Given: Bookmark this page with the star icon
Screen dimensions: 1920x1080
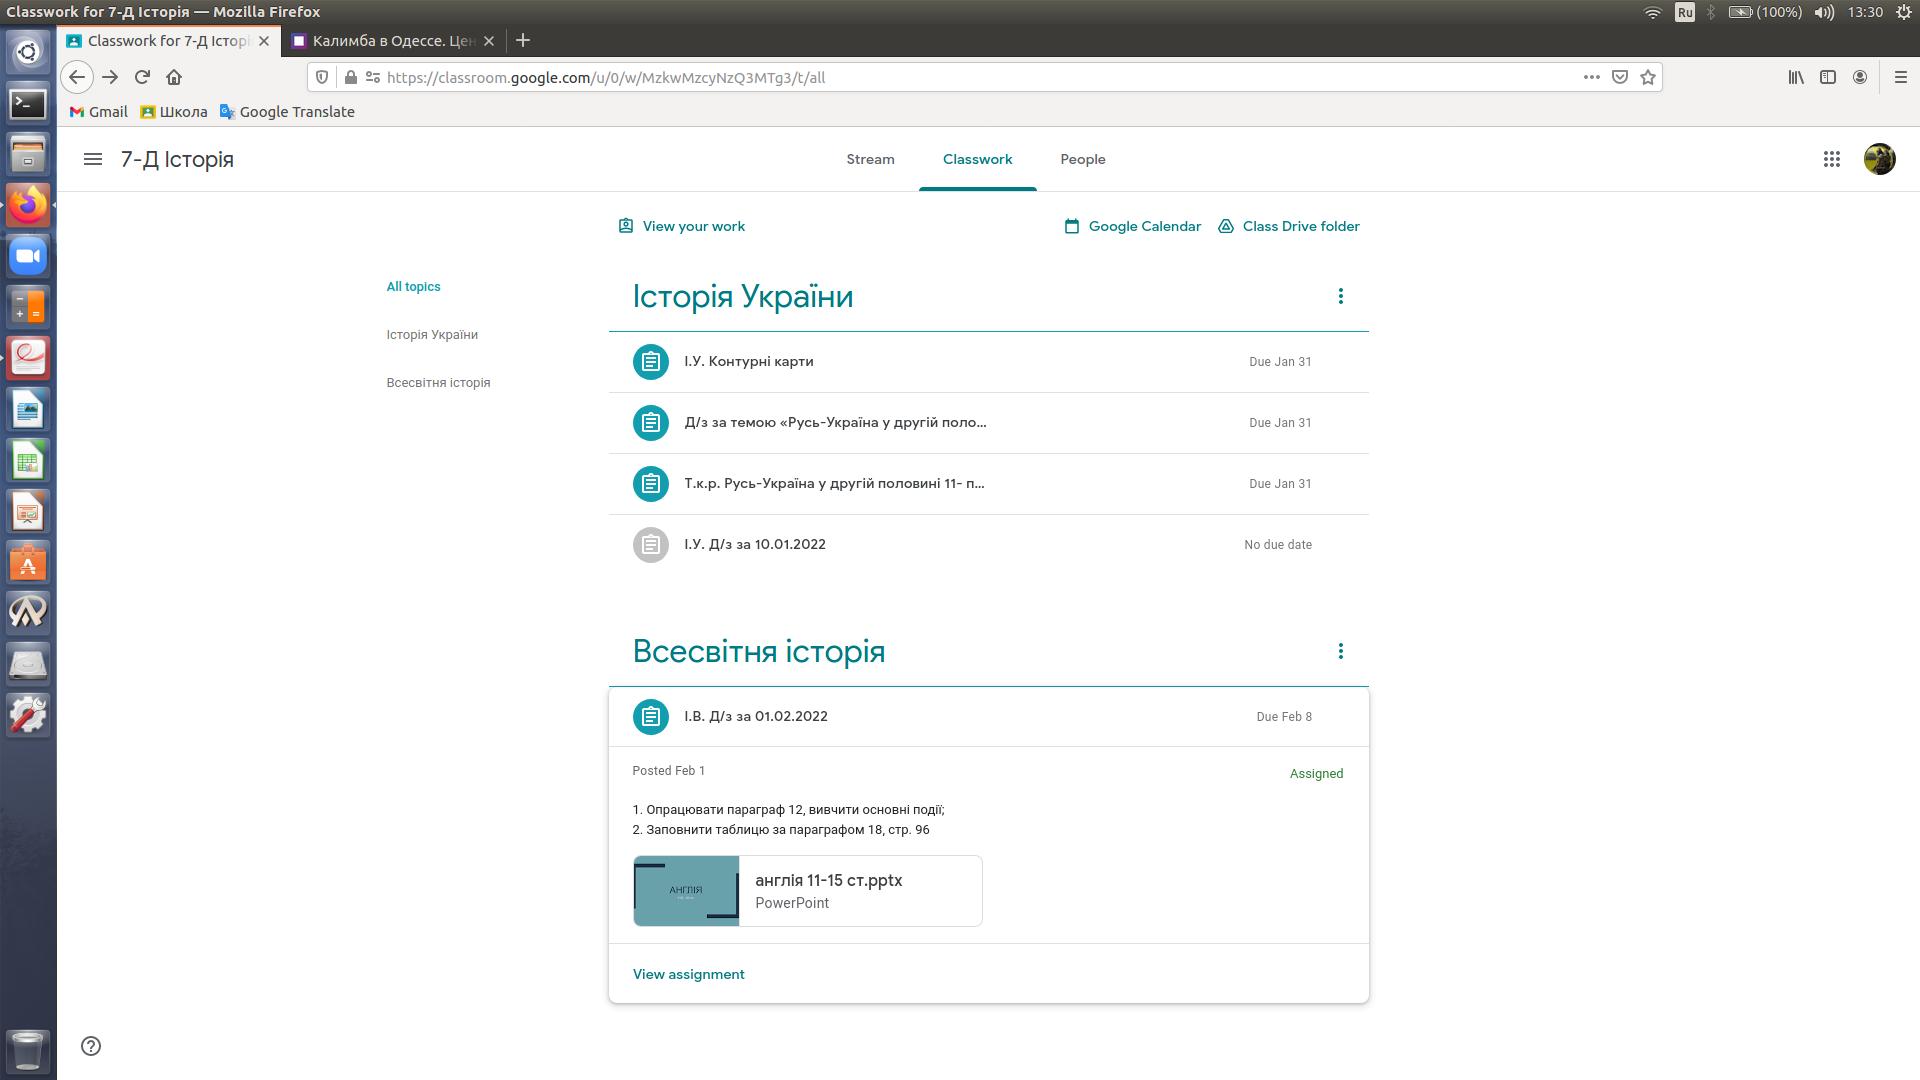Looking at the screenshot, I should [x=1648, y=77].
